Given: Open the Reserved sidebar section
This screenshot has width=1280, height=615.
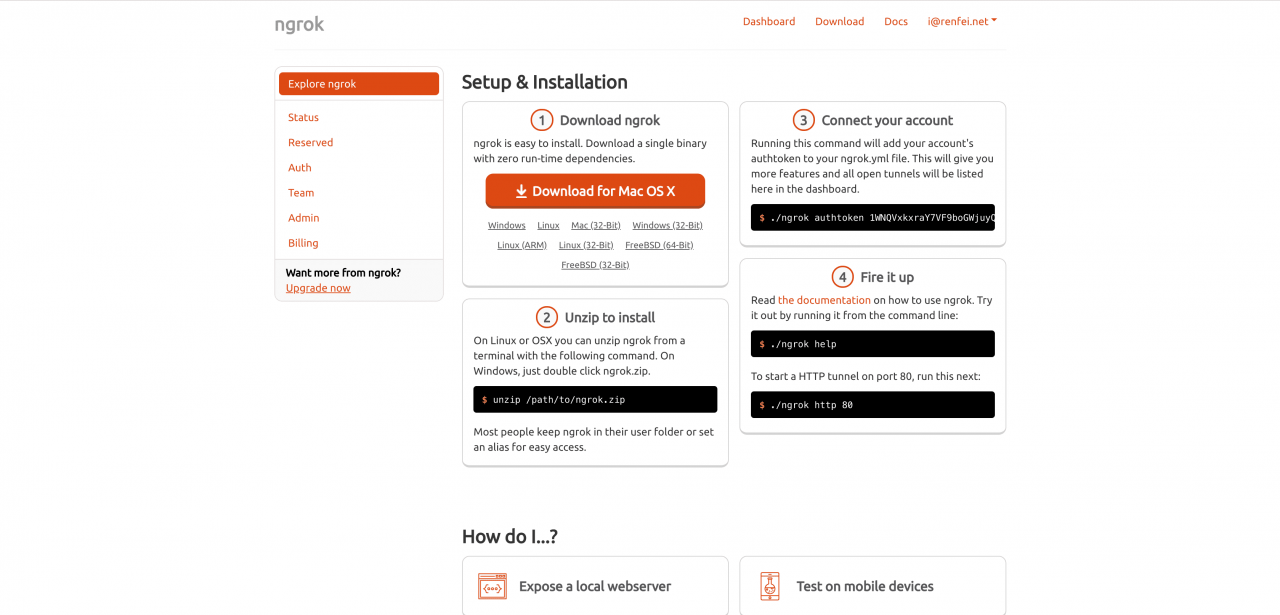Looking at the screenshot, I should [310, 142].
